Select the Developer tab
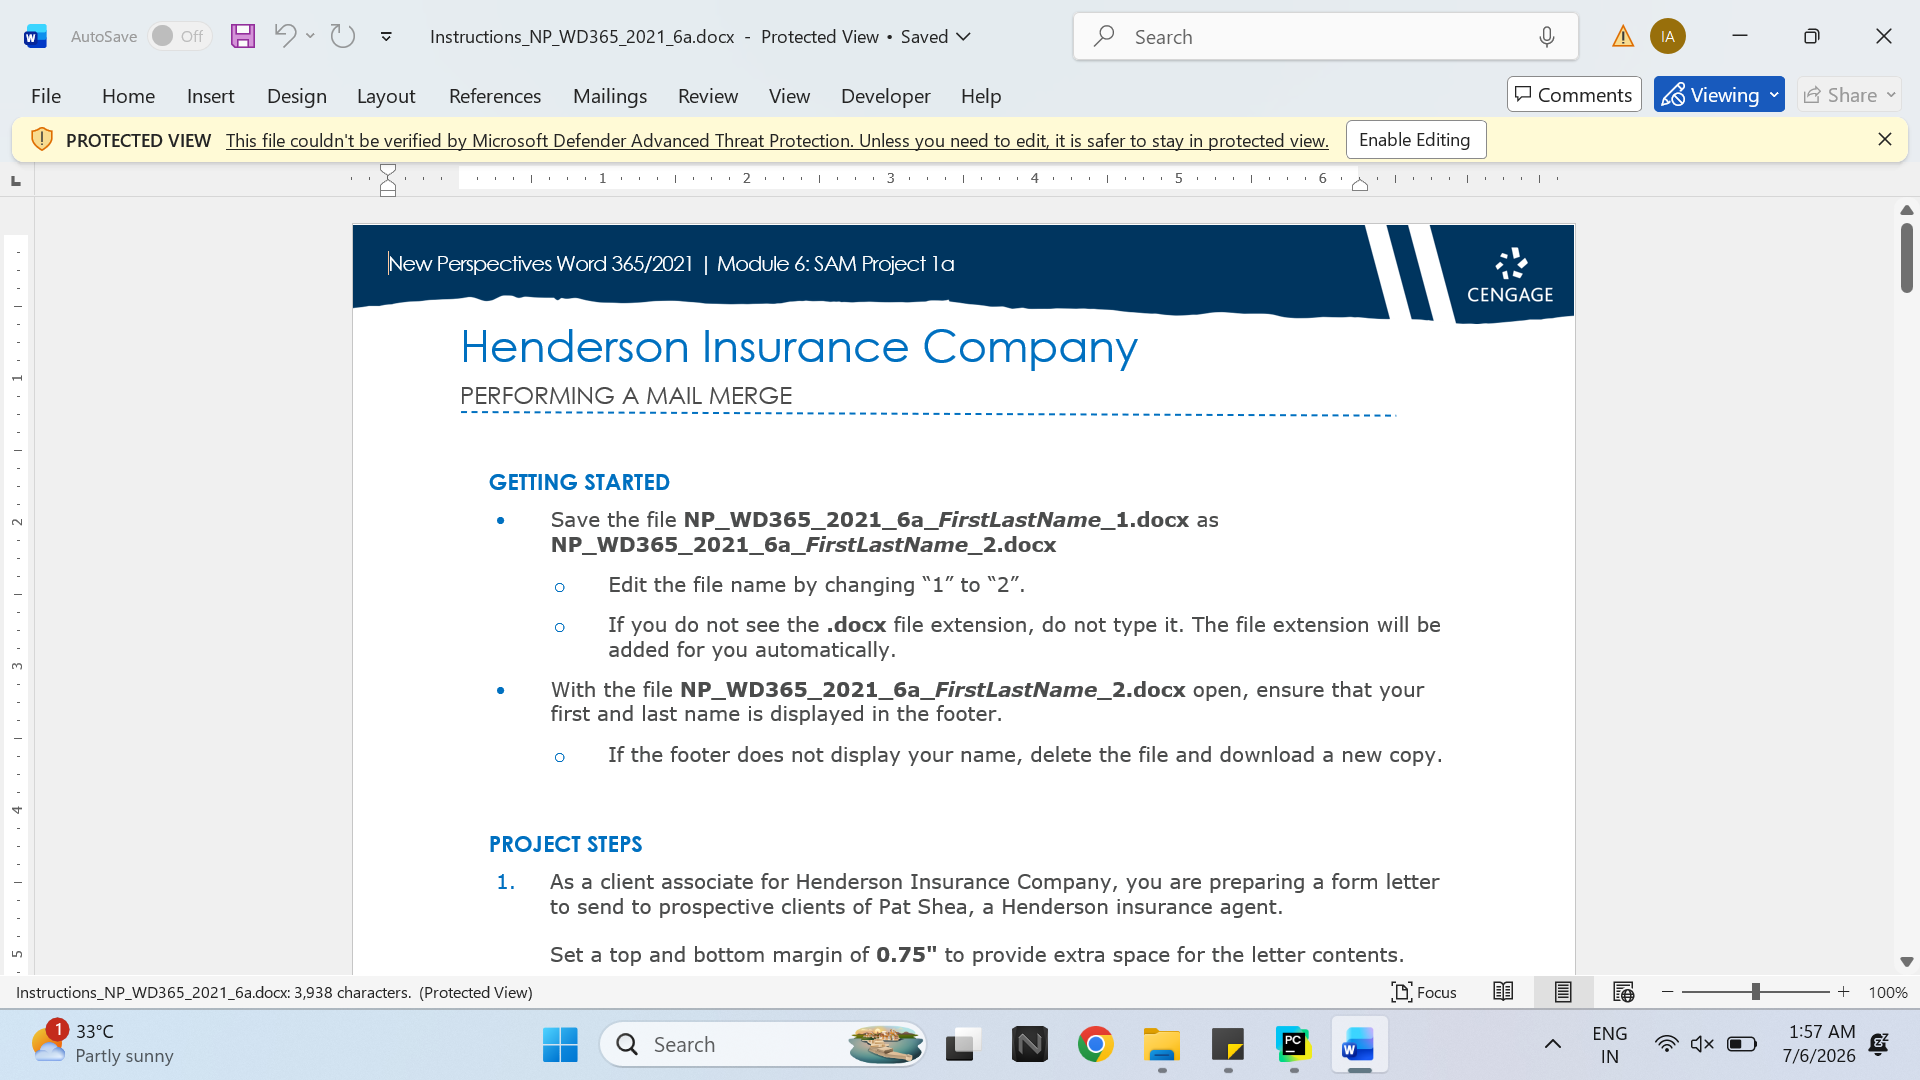1920x1080 pixels. [x=885, y=95]
